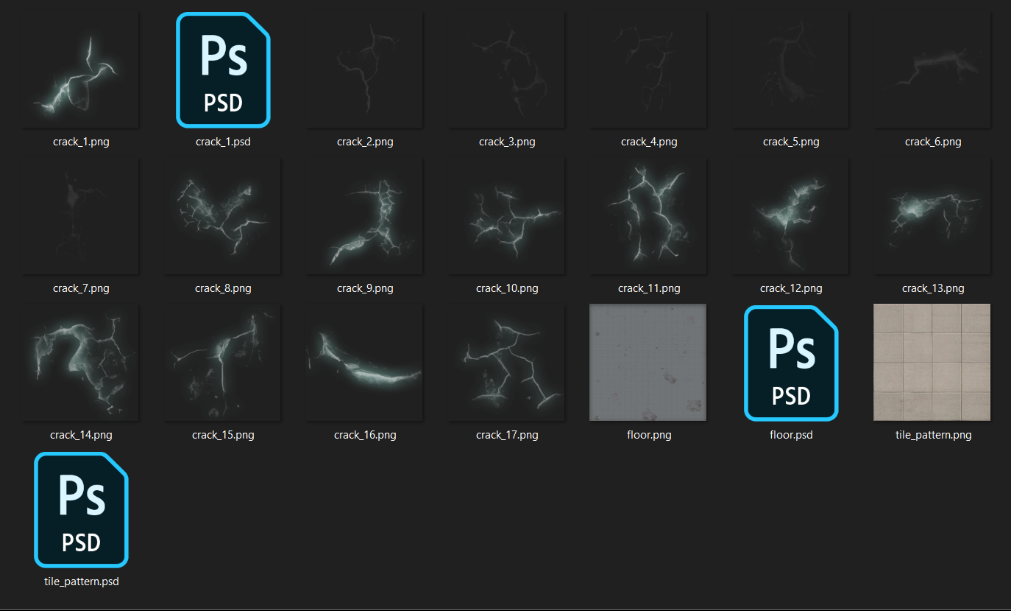
Task: Select the crack_9.png image thumbnail
Action: (365, 216)
